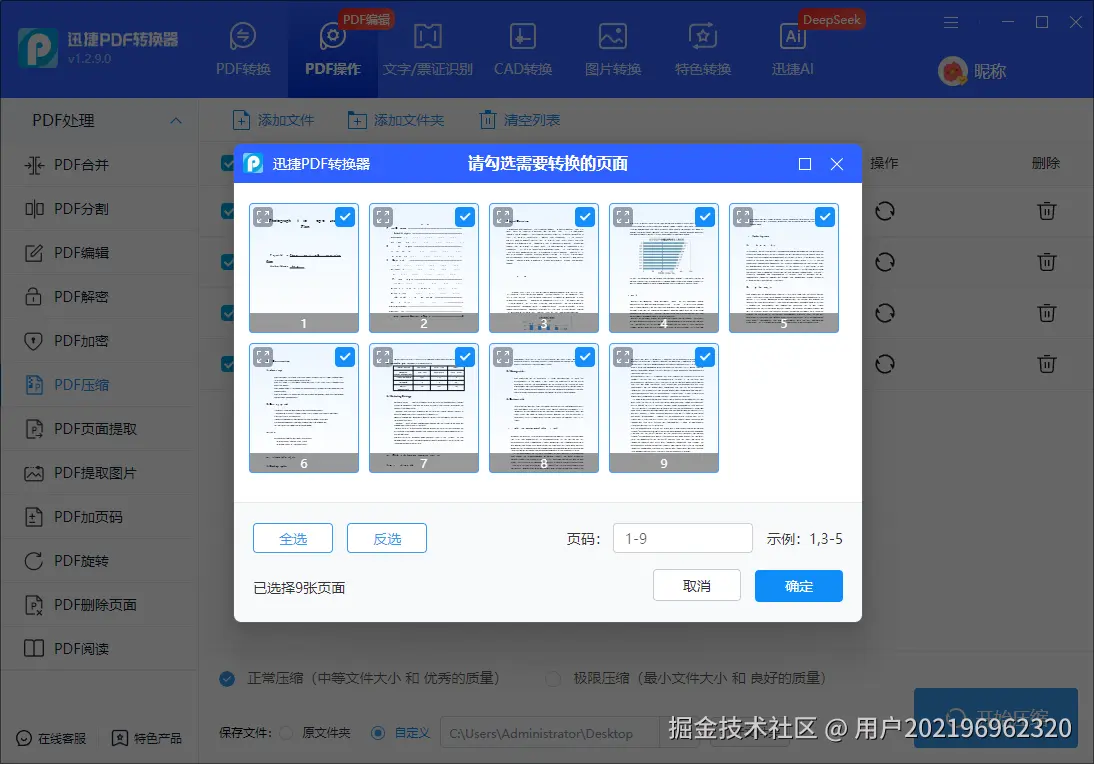Close the page selection dialog

click(x=837, y=164)
